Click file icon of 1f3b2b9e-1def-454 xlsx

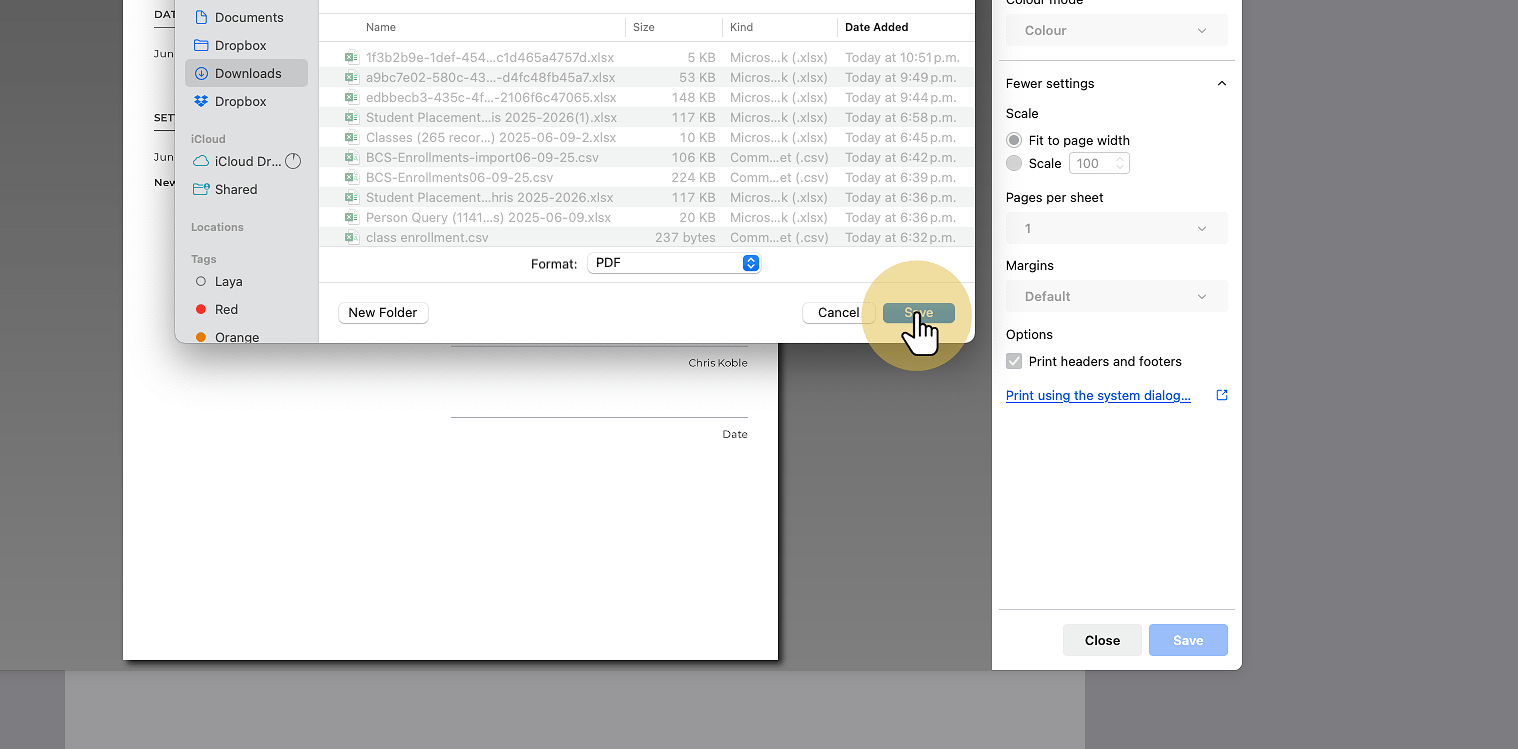[351, 57]
